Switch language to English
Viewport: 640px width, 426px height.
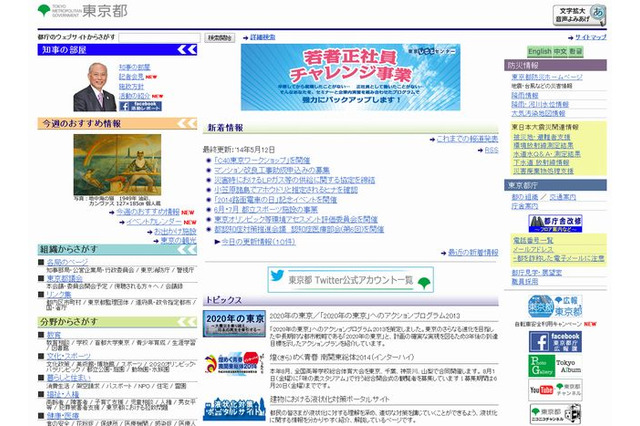click(x=540, y=51)
